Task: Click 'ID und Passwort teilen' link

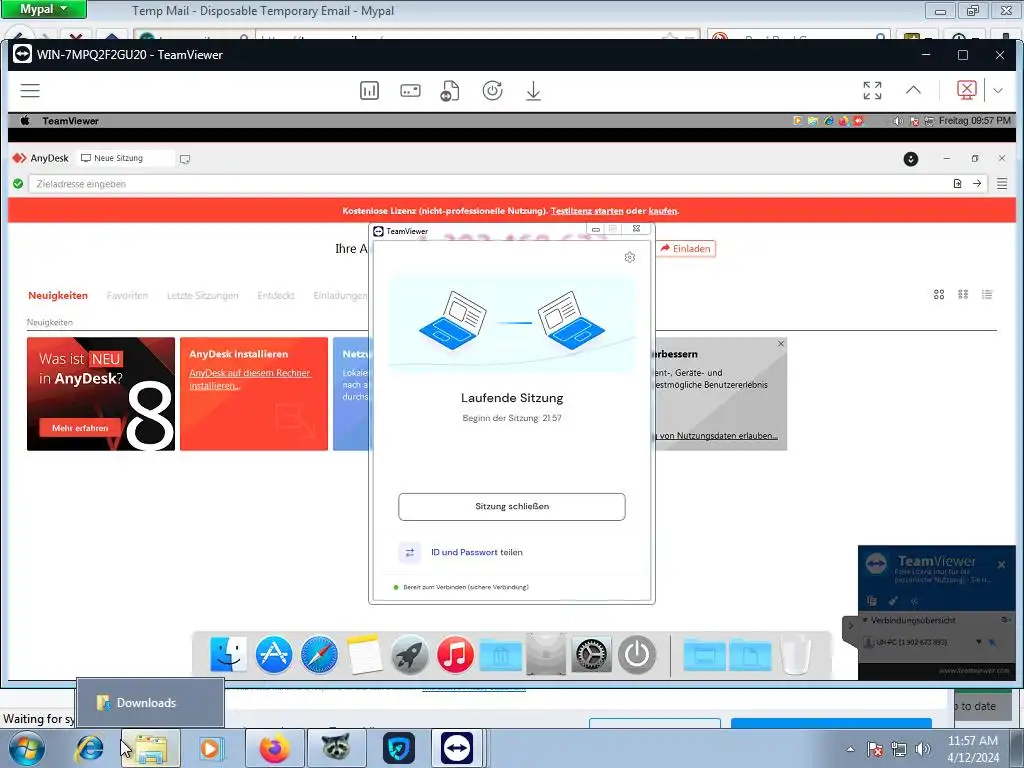Action: [x=476, y=552]
